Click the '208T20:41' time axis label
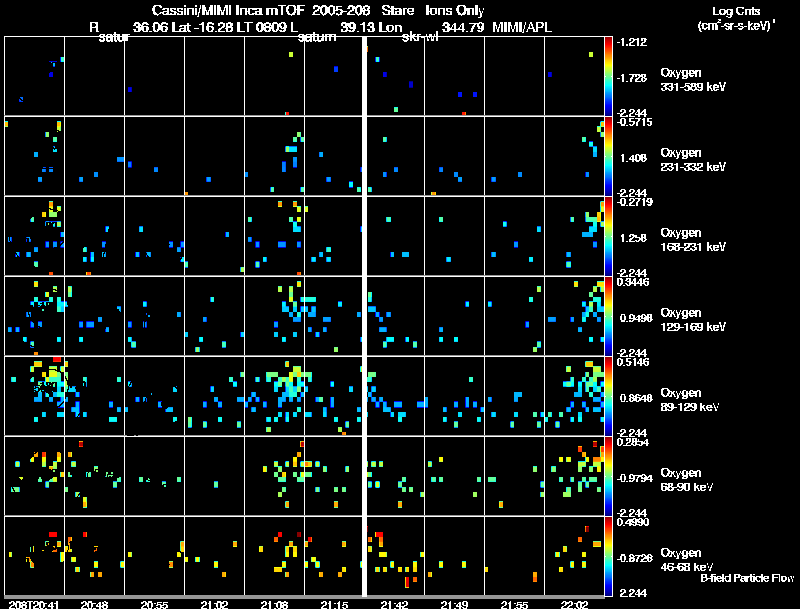 [34, 605]
